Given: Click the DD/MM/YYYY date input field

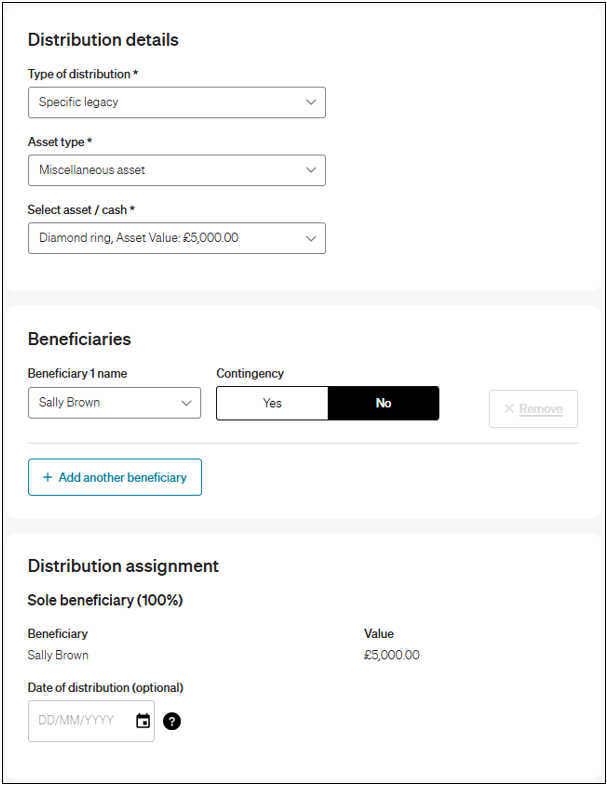Looking at the screenshot, I should (x=80, y=721).
